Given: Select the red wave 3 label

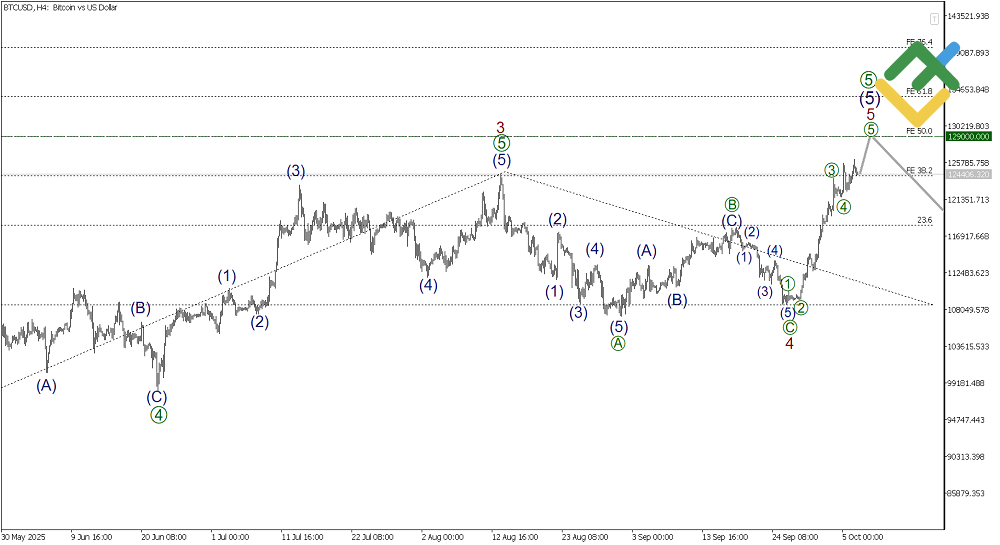Looking at the screenshot, I should coord(501,127).
